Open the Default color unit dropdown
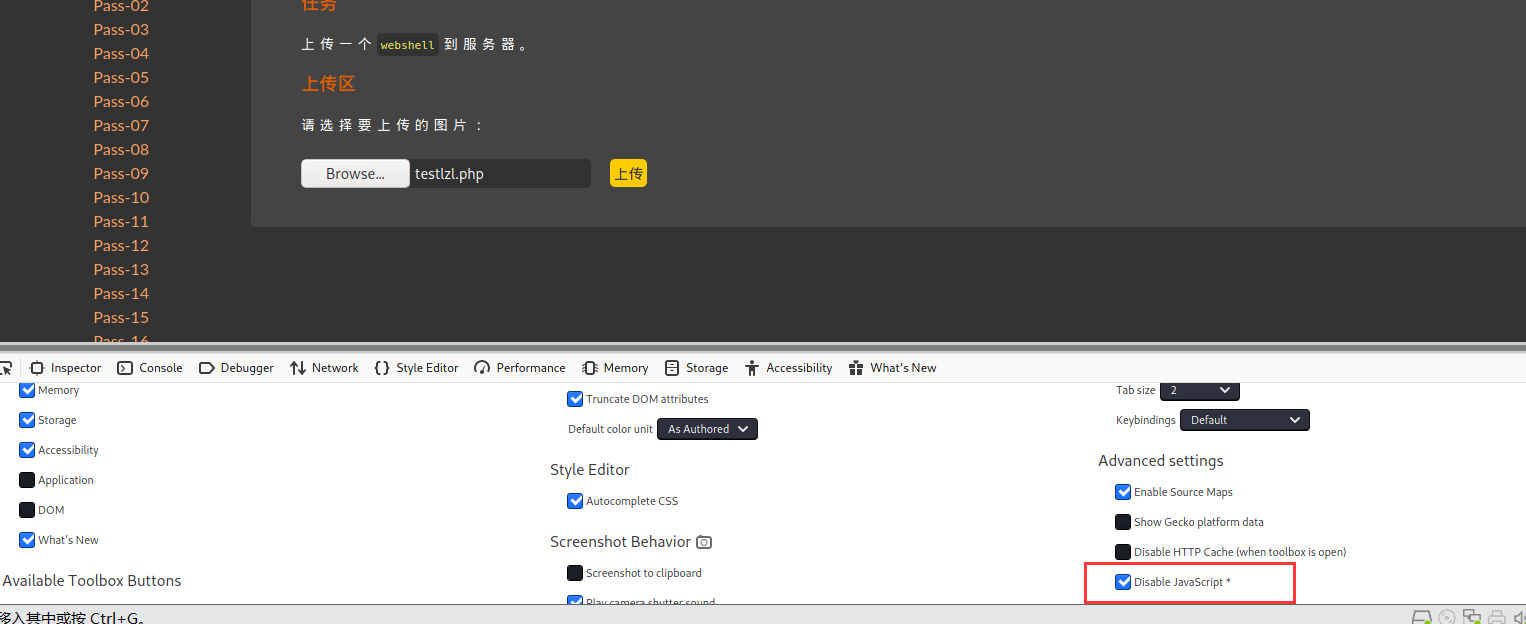The height and width of the screenshot is (624, 1526). click(x=707, y=429)
